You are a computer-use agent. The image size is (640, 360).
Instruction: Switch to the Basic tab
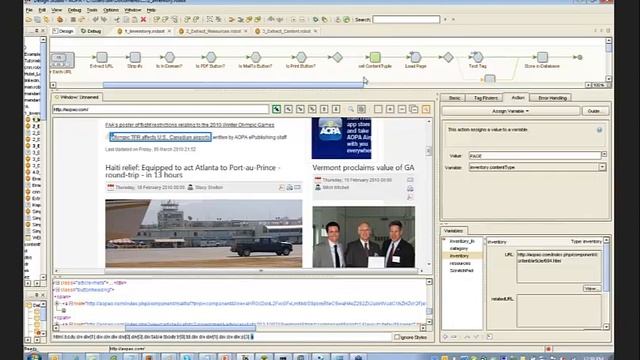(x=455, y=98)
